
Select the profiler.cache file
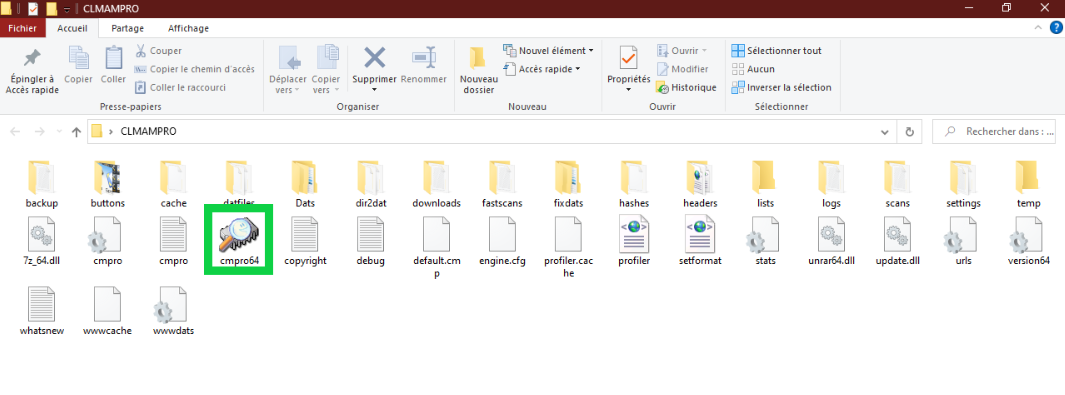[x=568, y=248]
